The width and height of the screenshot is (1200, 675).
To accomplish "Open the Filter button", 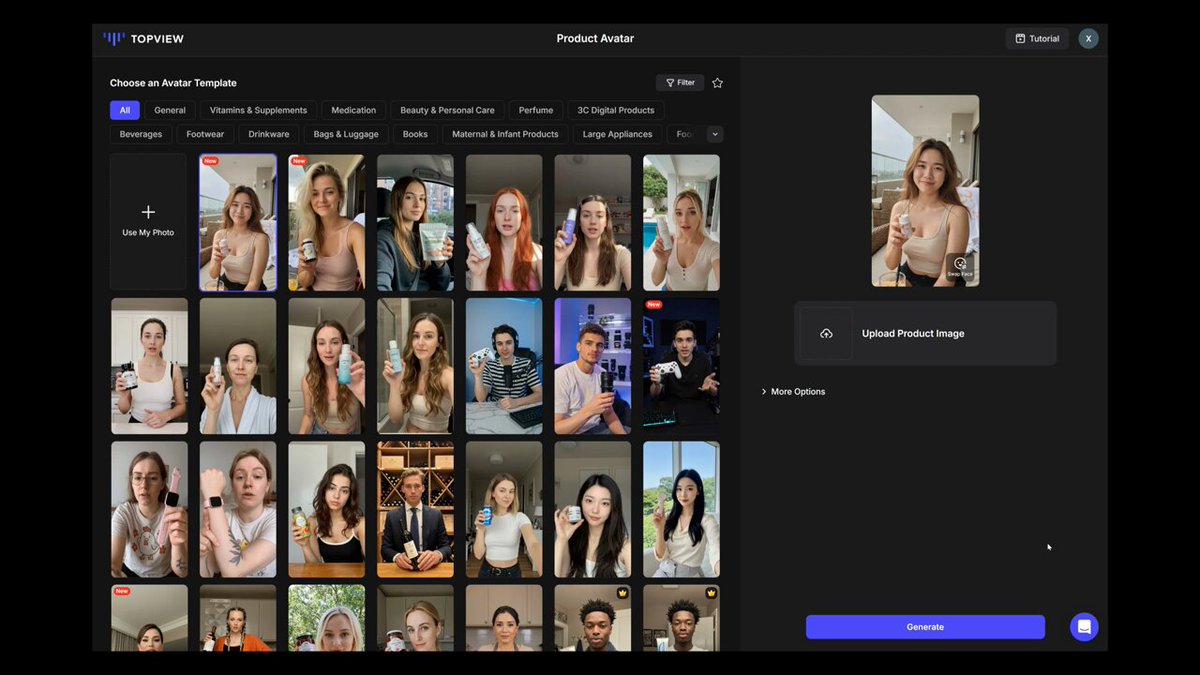I will point(680,83).
